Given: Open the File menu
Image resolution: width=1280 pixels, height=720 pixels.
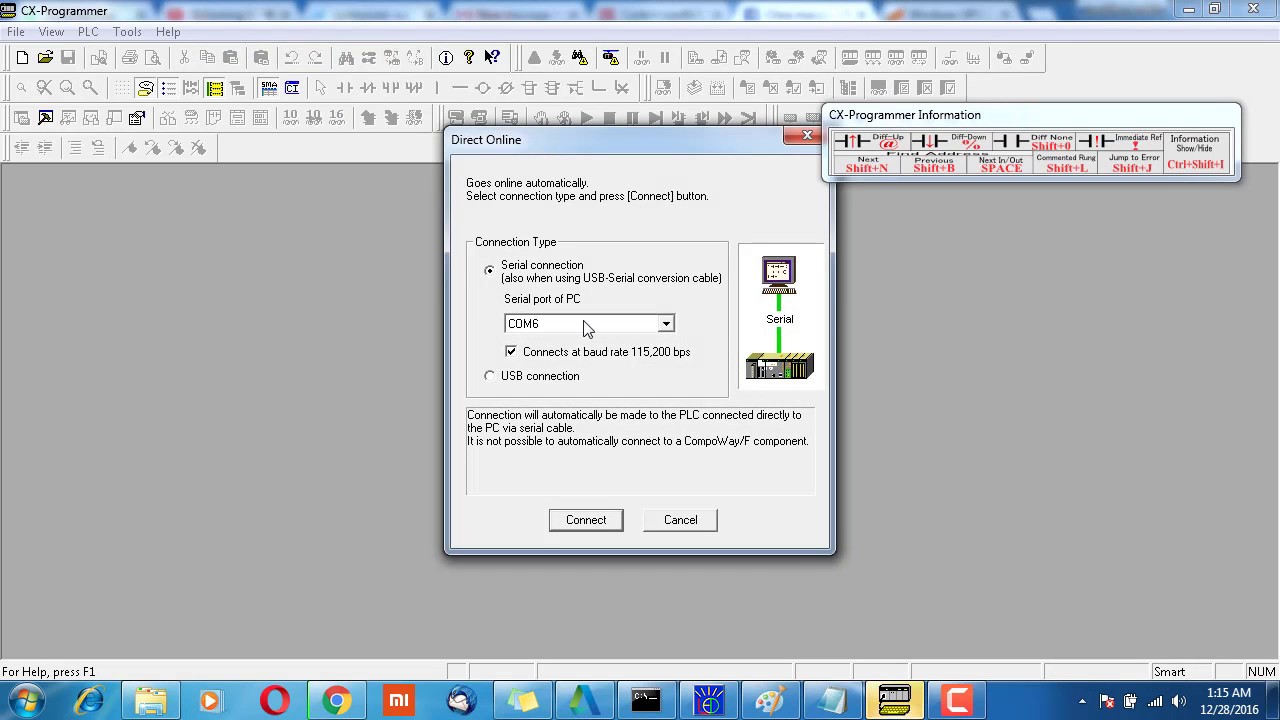Looking at the screenshot, I should coord(16,32).
